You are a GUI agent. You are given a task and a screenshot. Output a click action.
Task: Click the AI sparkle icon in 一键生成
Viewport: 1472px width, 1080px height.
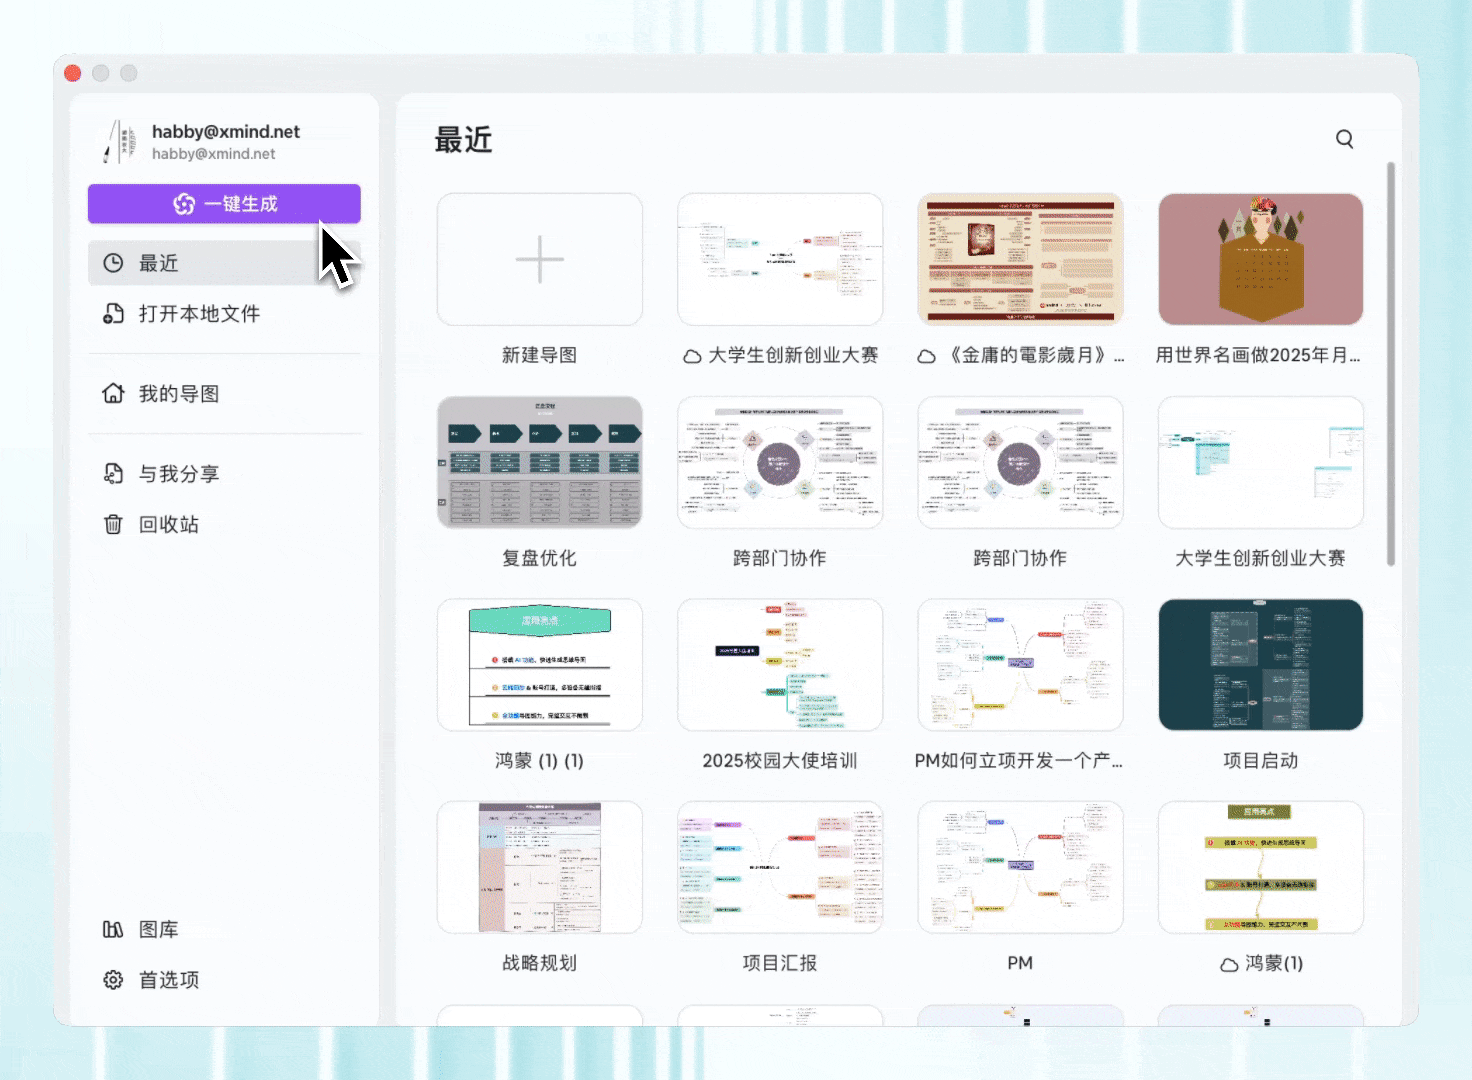tap(185, 203)
